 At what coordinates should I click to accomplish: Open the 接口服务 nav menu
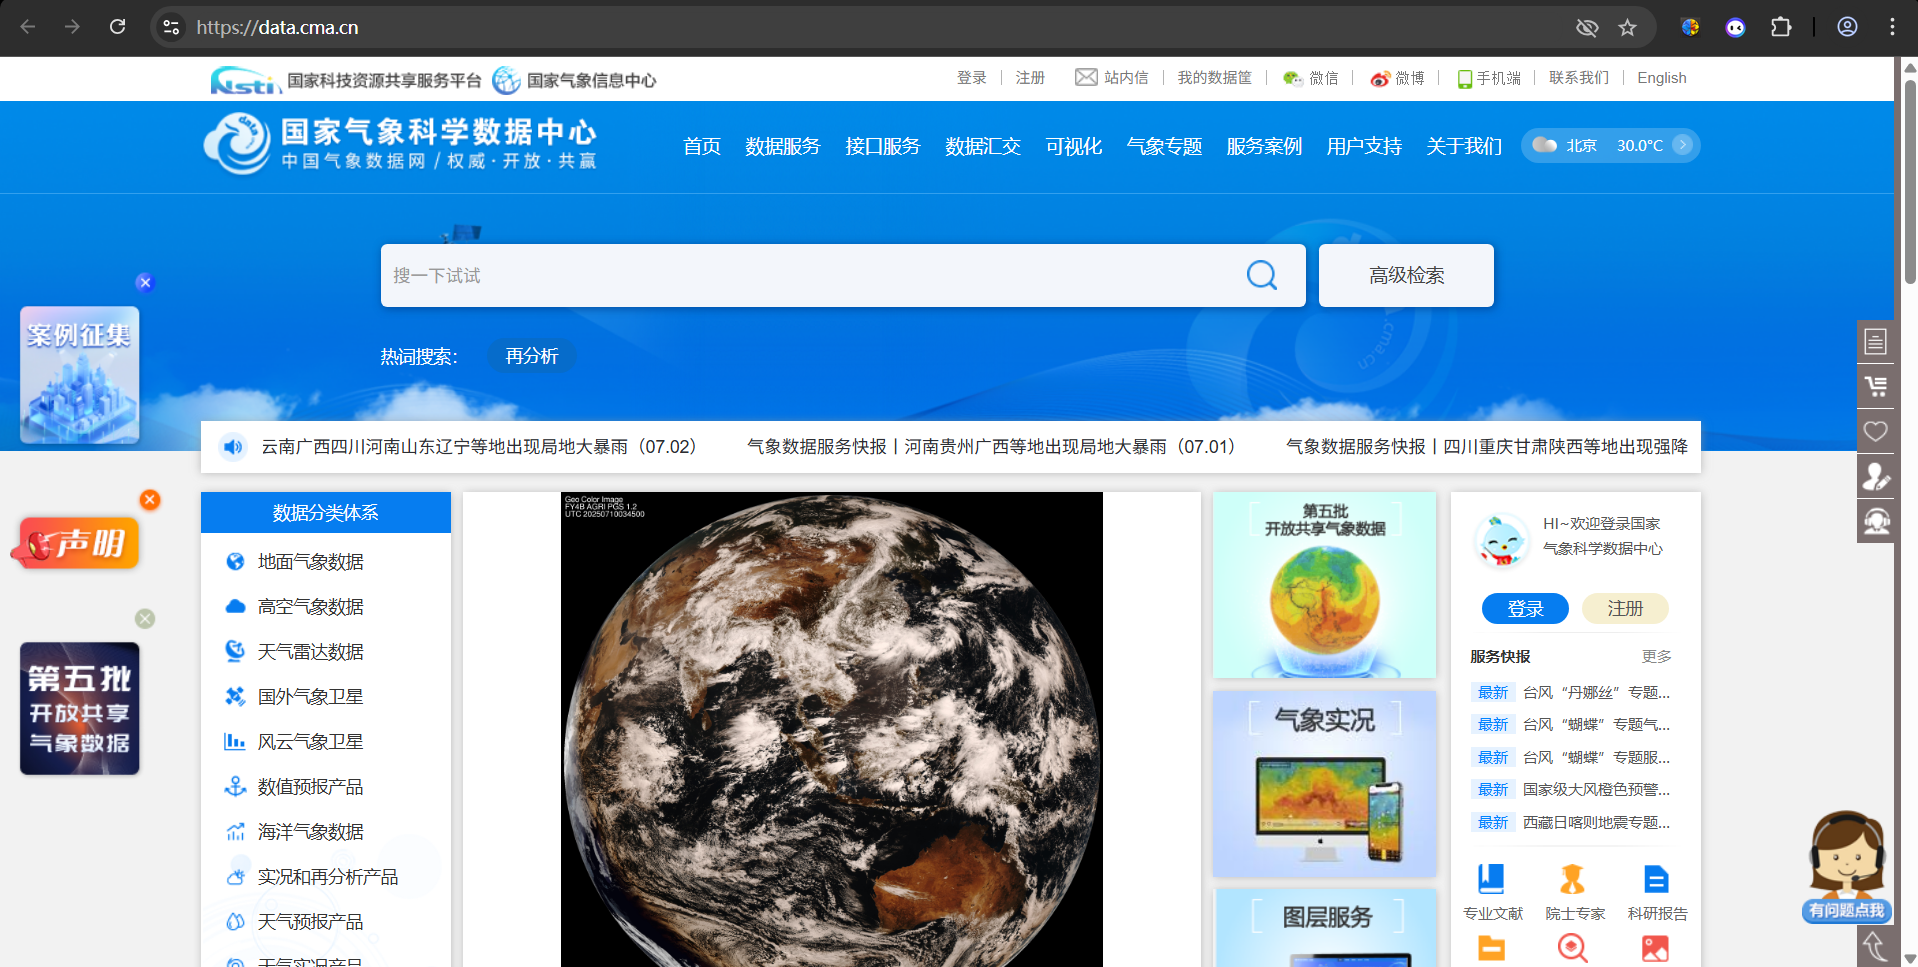(882, 146)
